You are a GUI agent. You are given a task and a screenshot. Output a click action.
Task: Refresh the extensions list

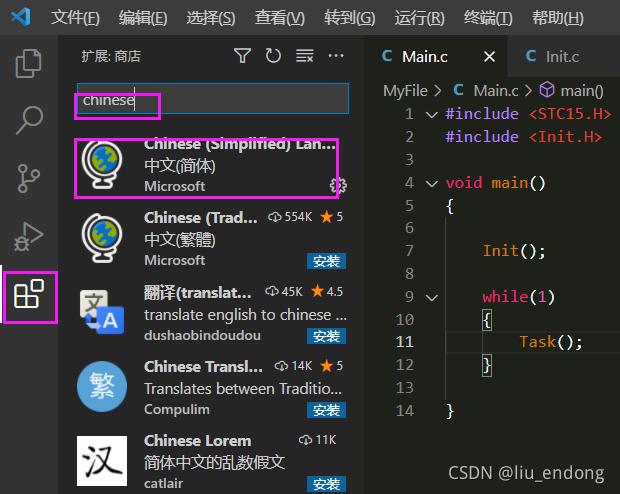273,56
